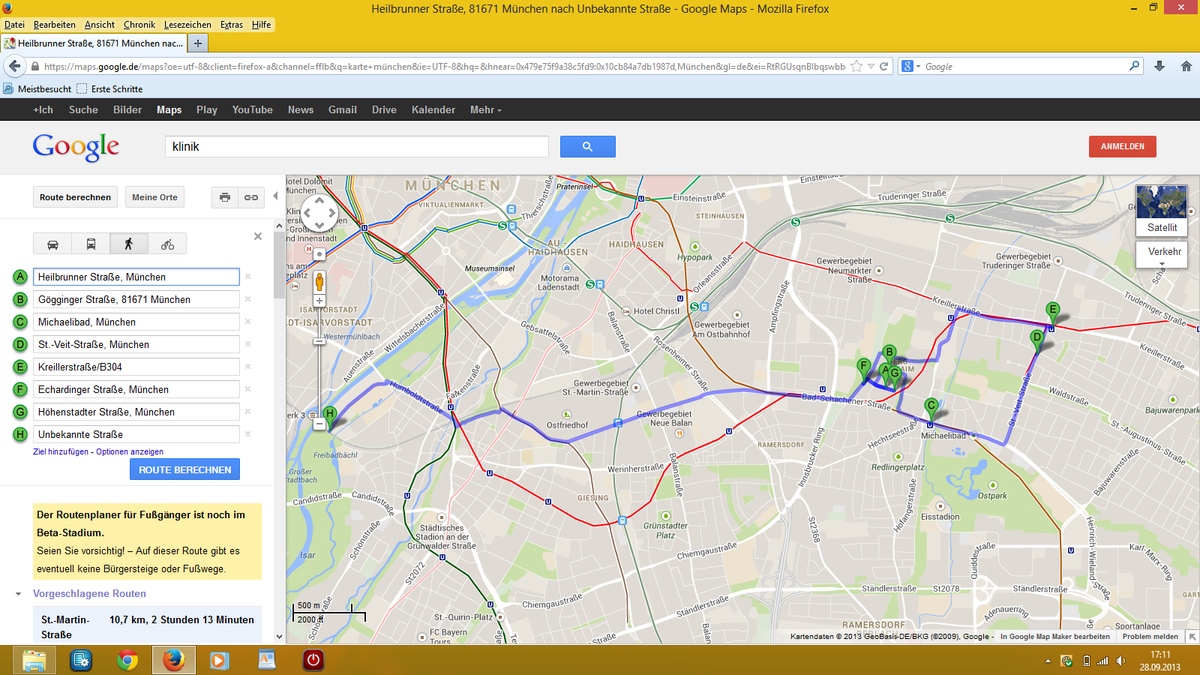Choose the bicycle travel mode icon
Image resolution: width=1200 pixels, height=675 pixels.
[167, 244]
